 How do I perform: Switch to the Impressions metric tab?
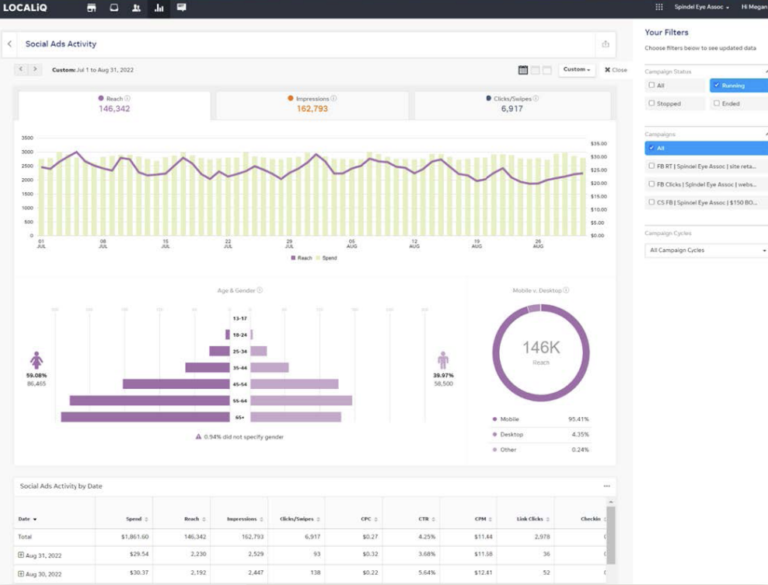tap(312, 104)
